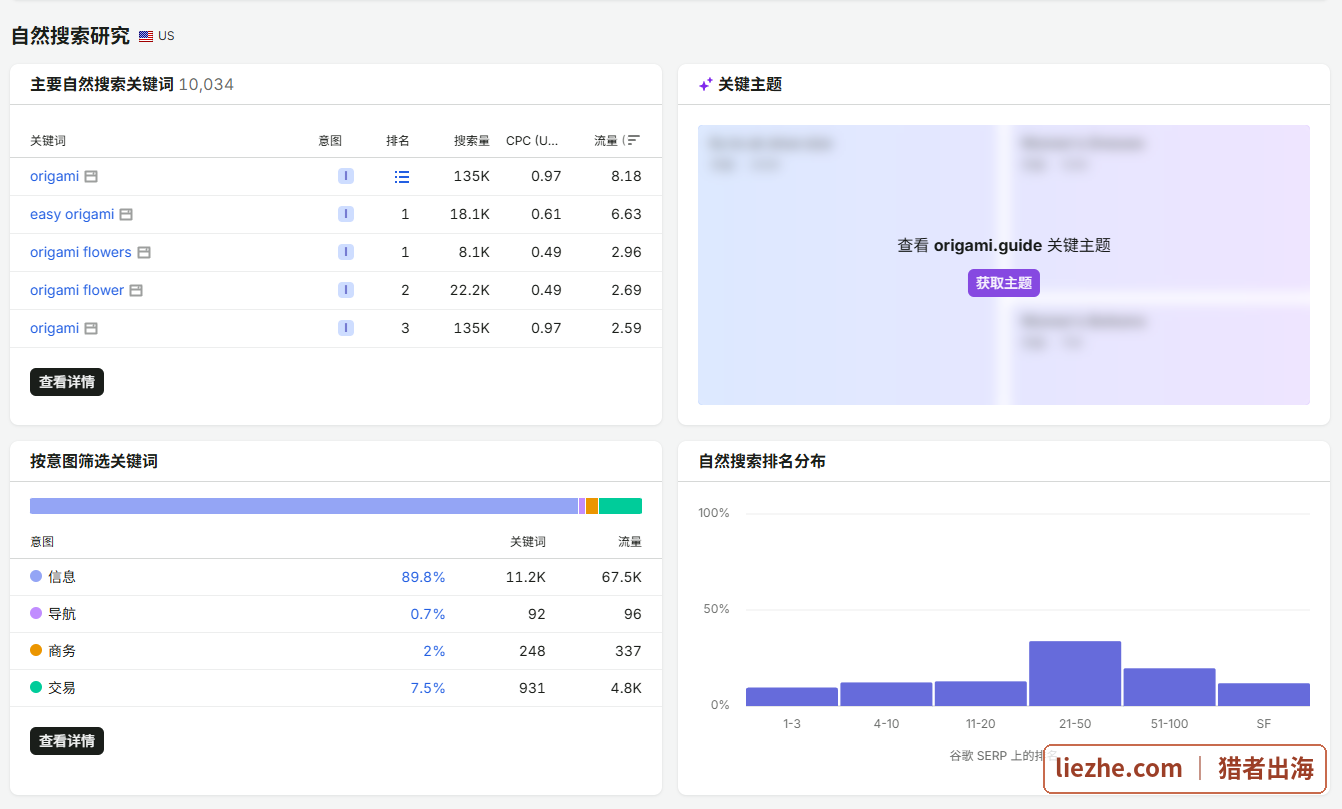The width and height of the screenshot is (1342, 809).
Task: Click the 7.5% transactional intent link
Action: pos(428,688)
